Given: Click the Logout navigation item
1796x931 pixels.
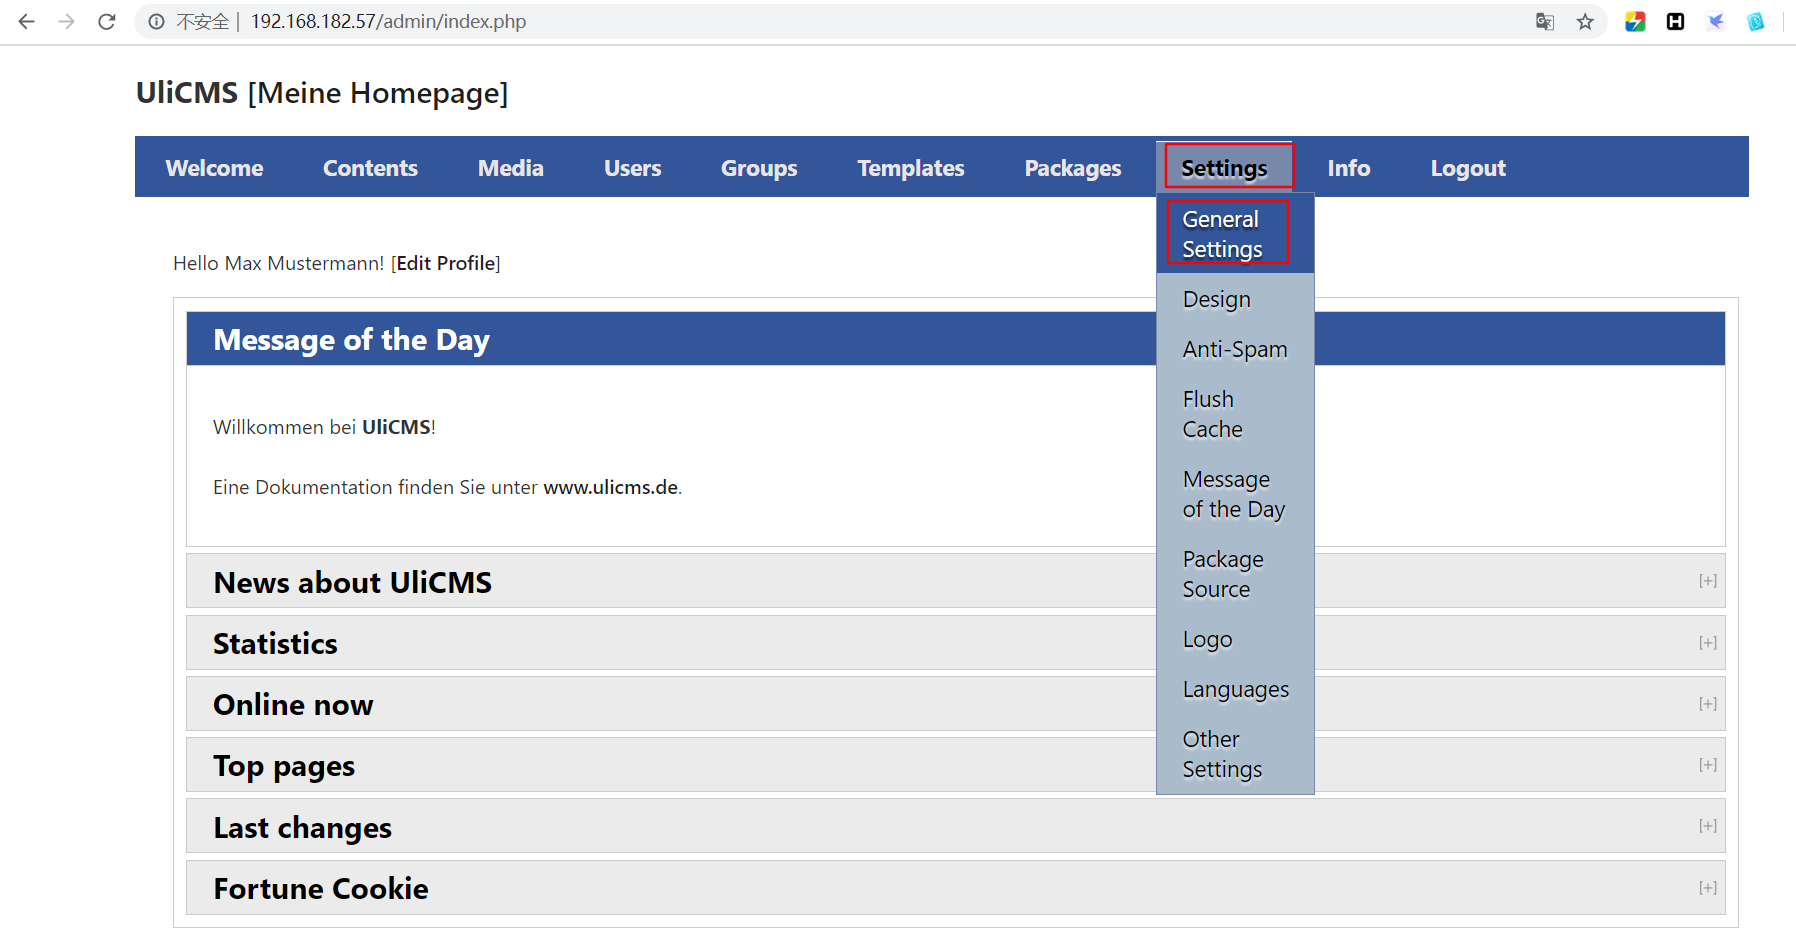Looking at the screenshot, I should tap(1467, 168).
